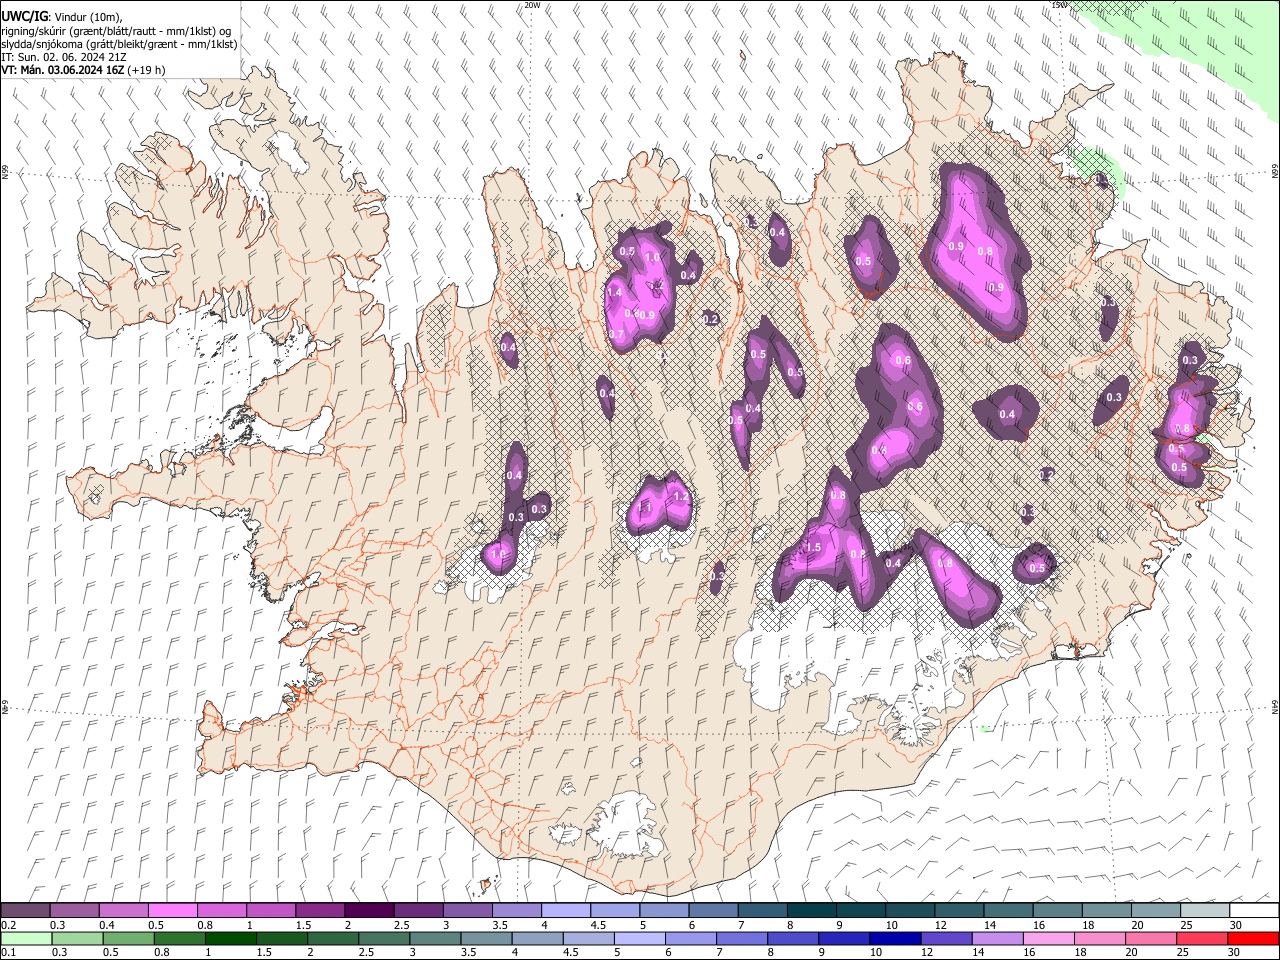Click the 64N latitude label on the right edge
Viewport: 1280px width, 960px height.
click(x=1275, y=706)
